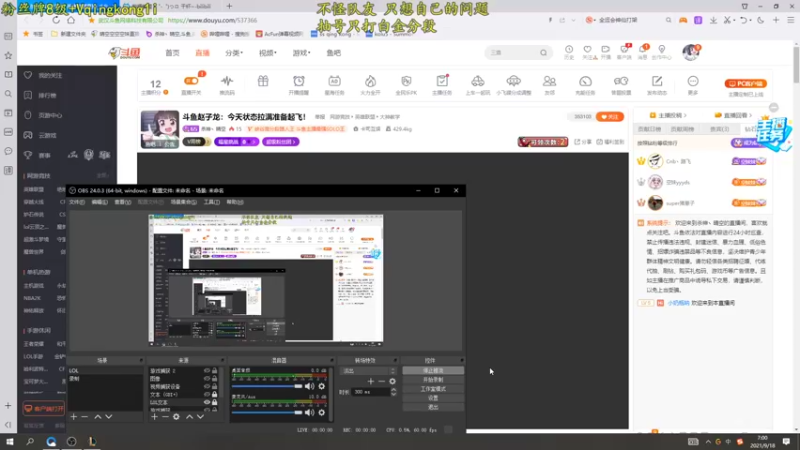Expand the 主播投稿 section arrow
The height and width of the screenshot is (450, 800).
point(685,115)
